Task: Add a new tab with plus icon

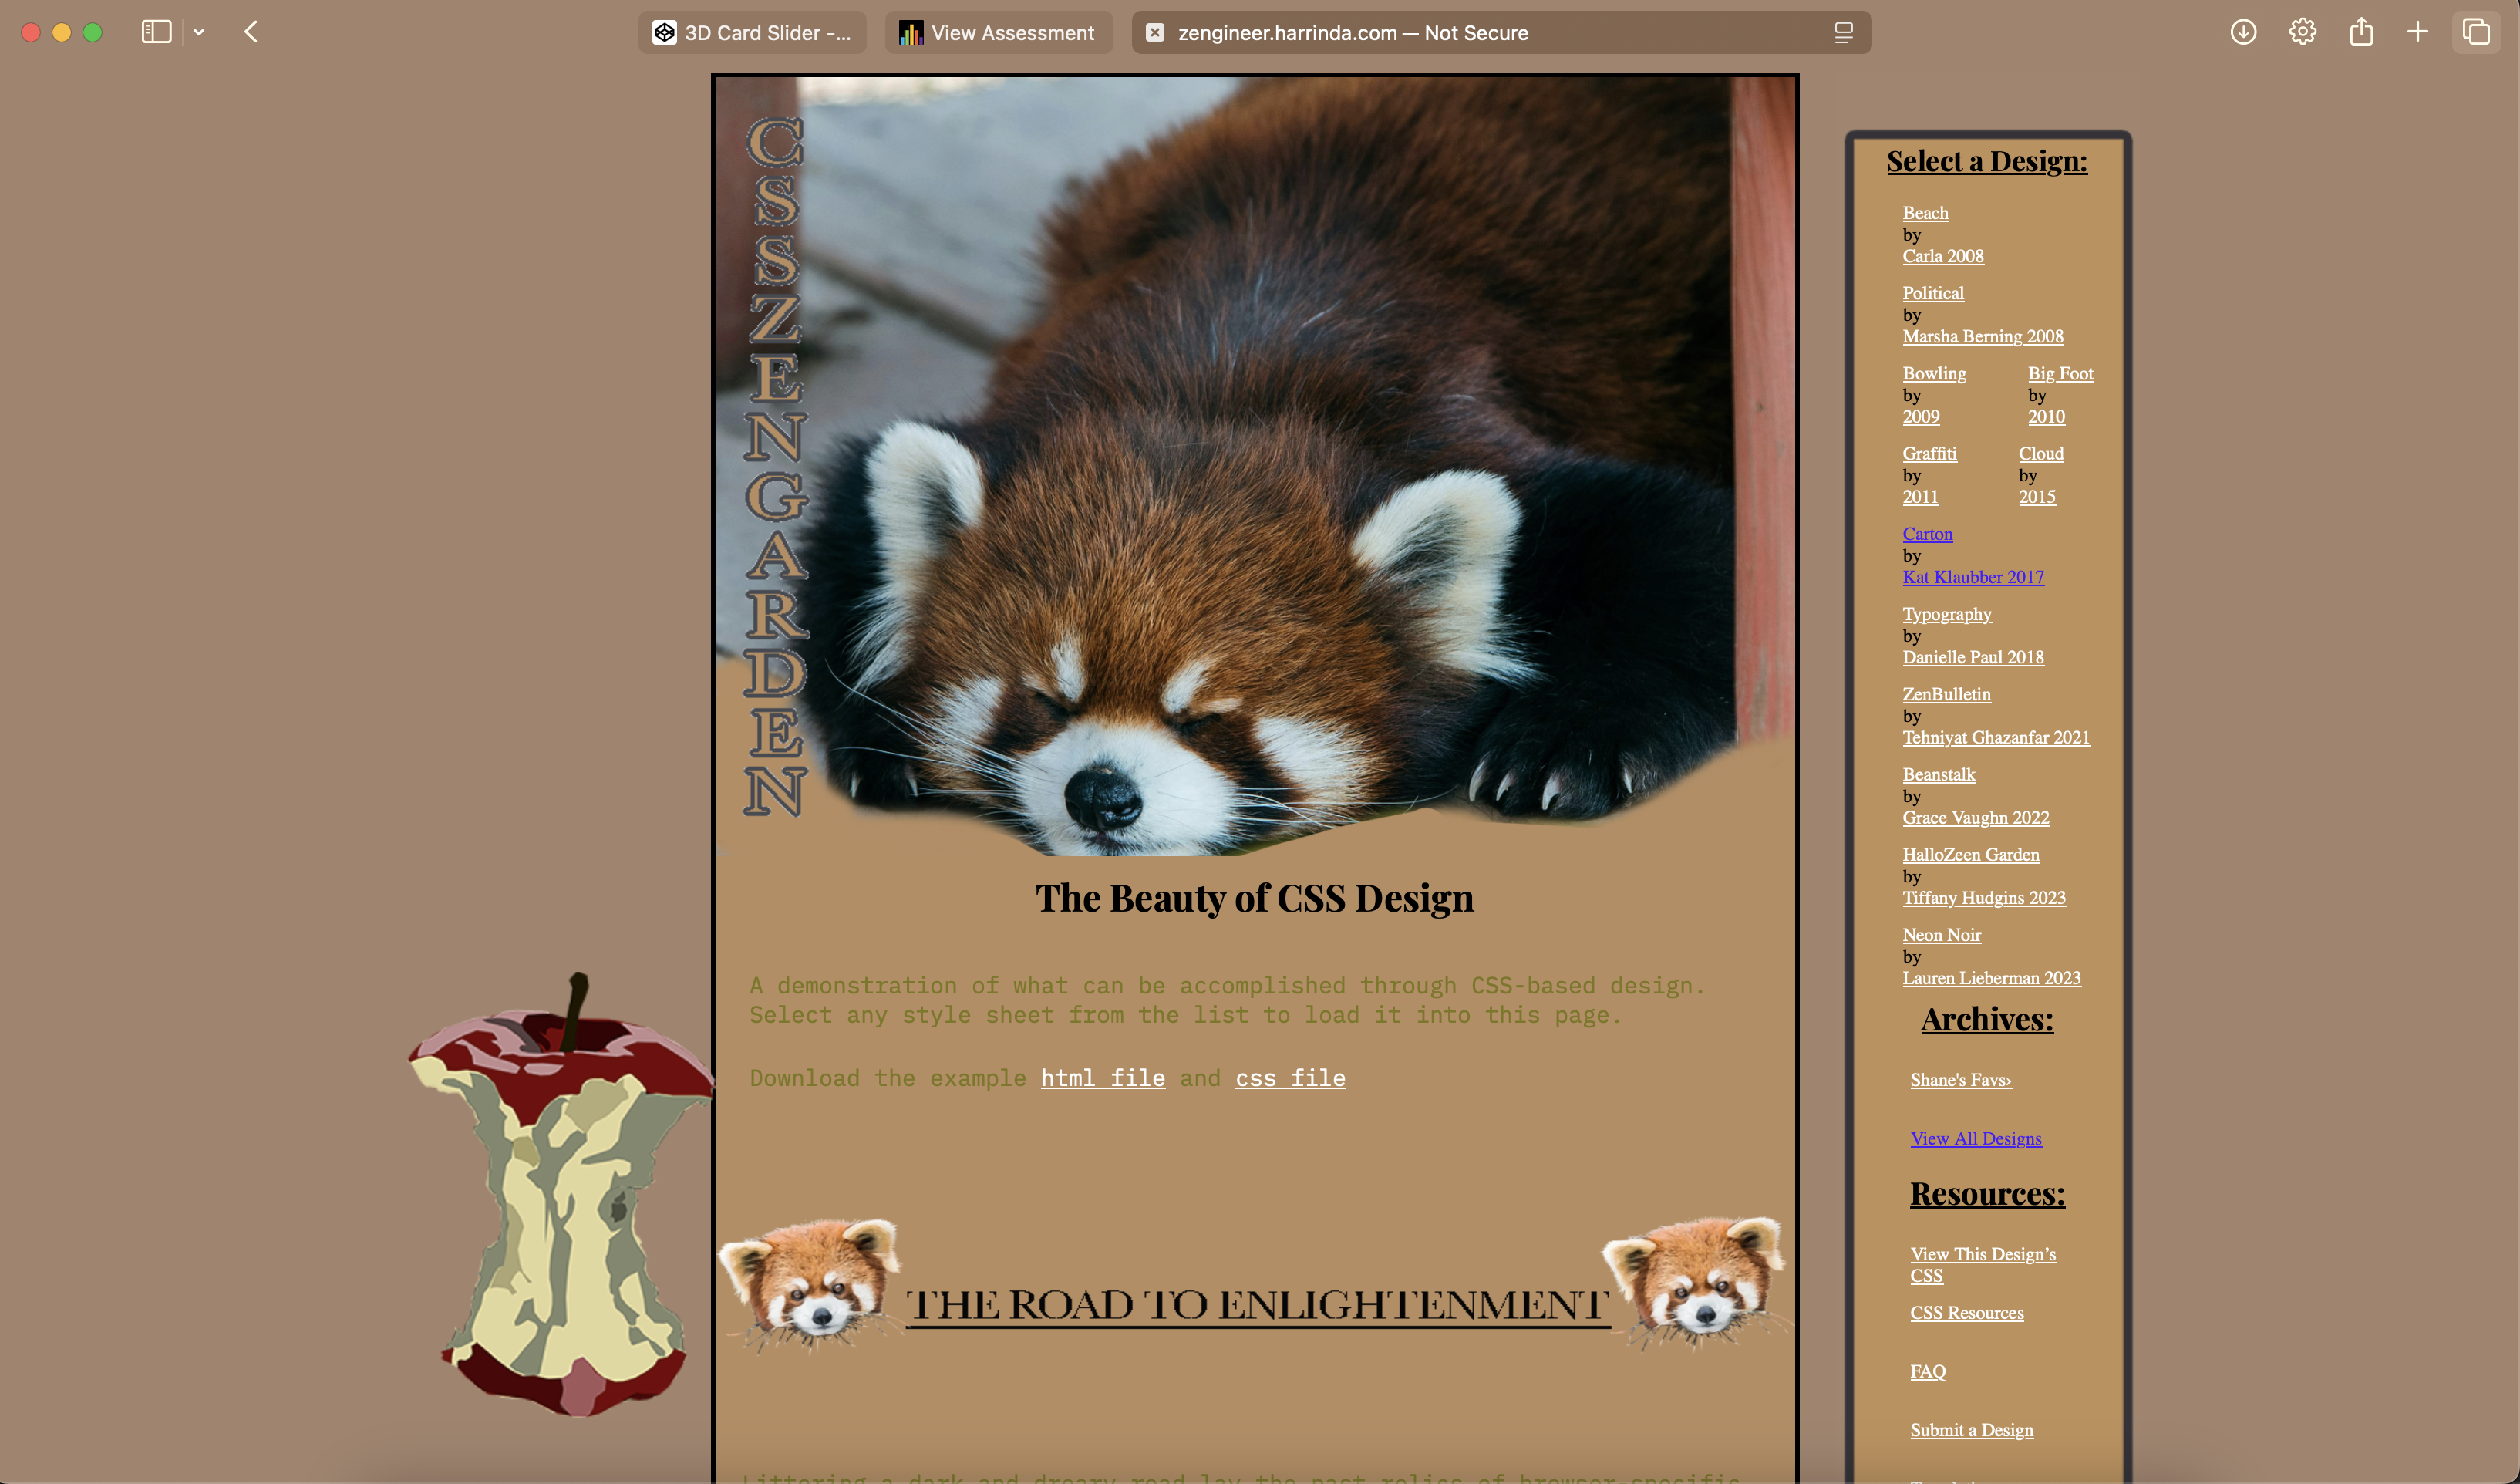Action: (2418, 32)
